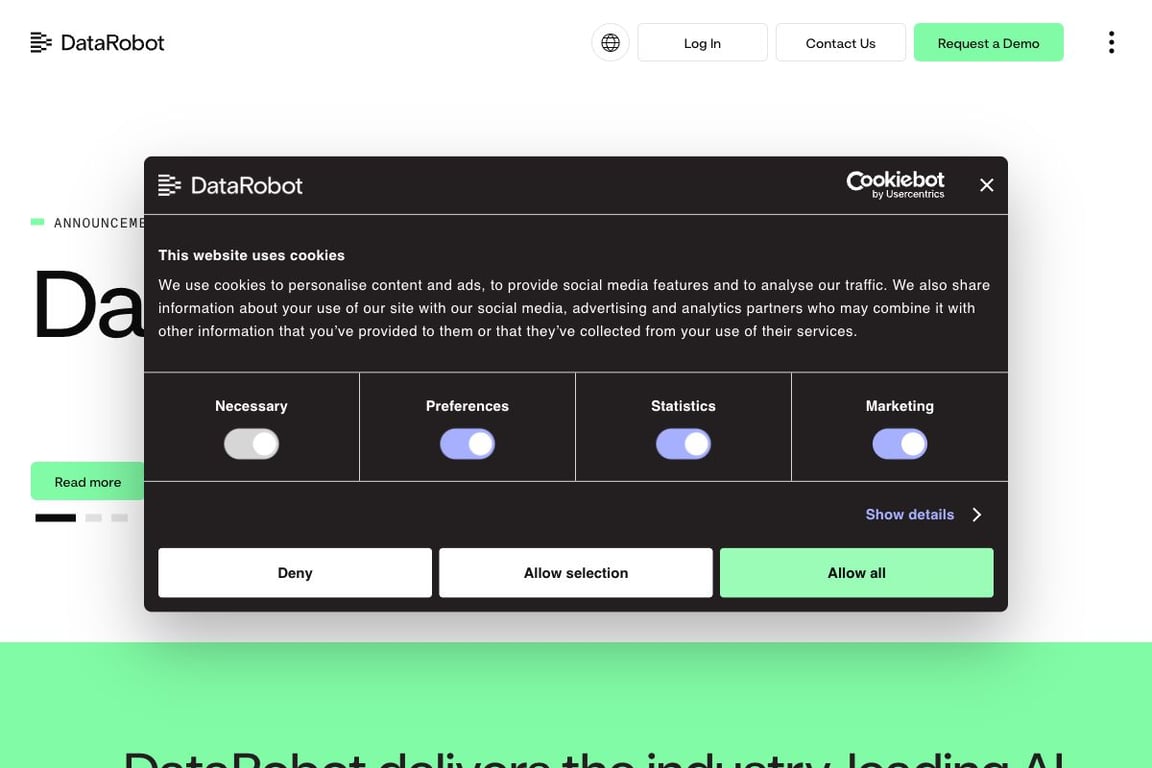Open the globe language selector

tap(610, 43)
